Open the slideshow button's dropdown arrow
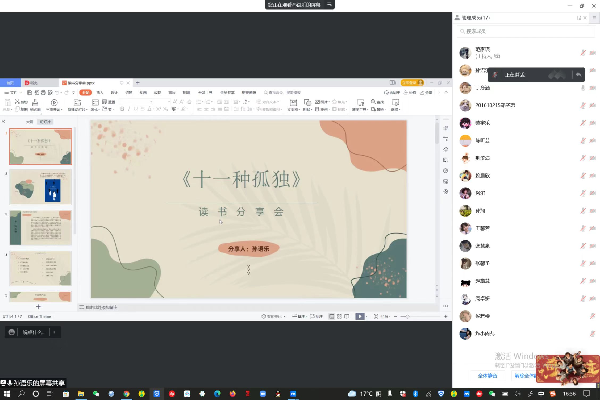 tap(368, 316)
